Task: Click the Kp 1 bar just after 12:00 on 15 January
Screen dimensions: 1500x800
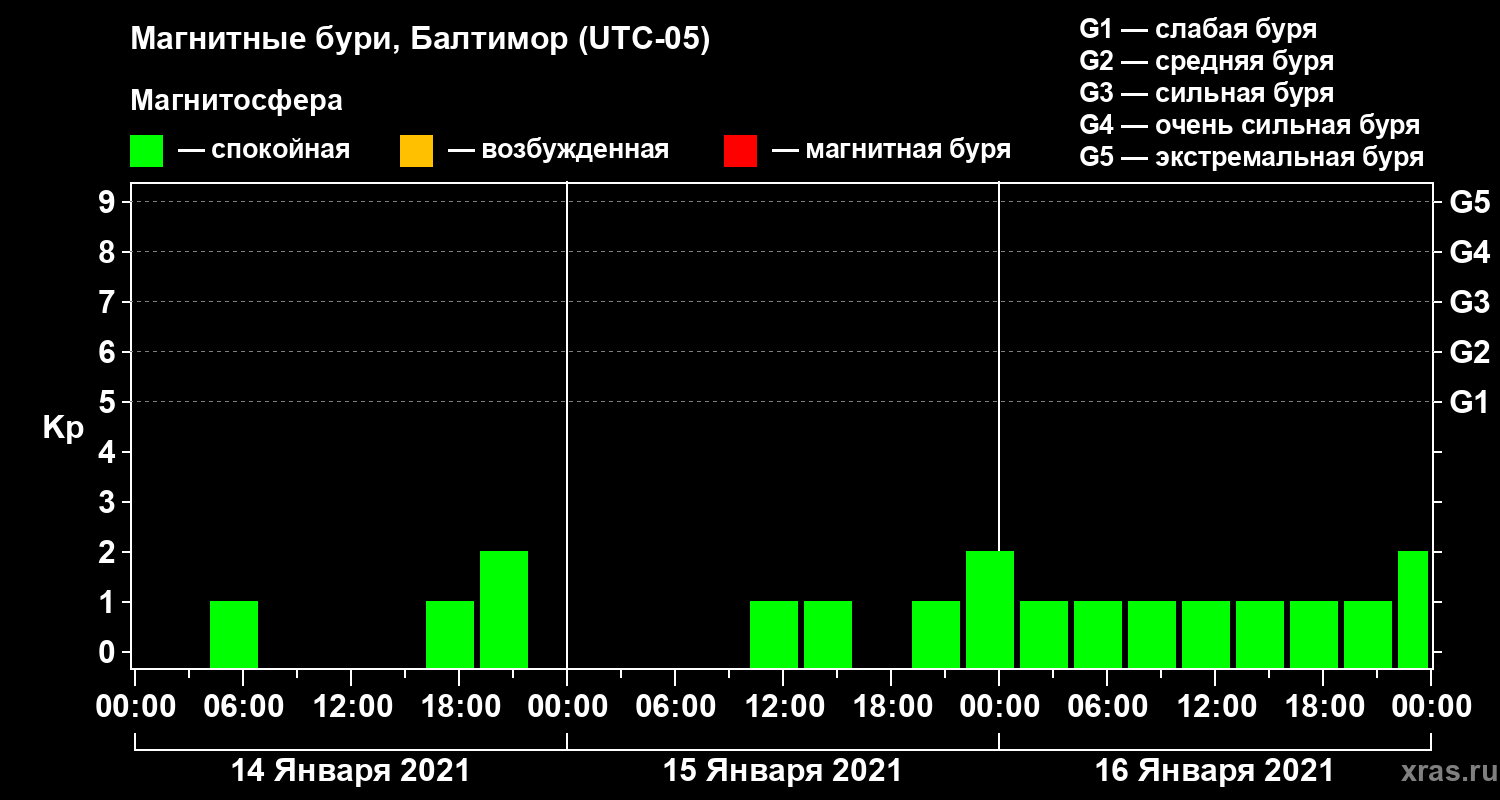Action: (828, 634)
